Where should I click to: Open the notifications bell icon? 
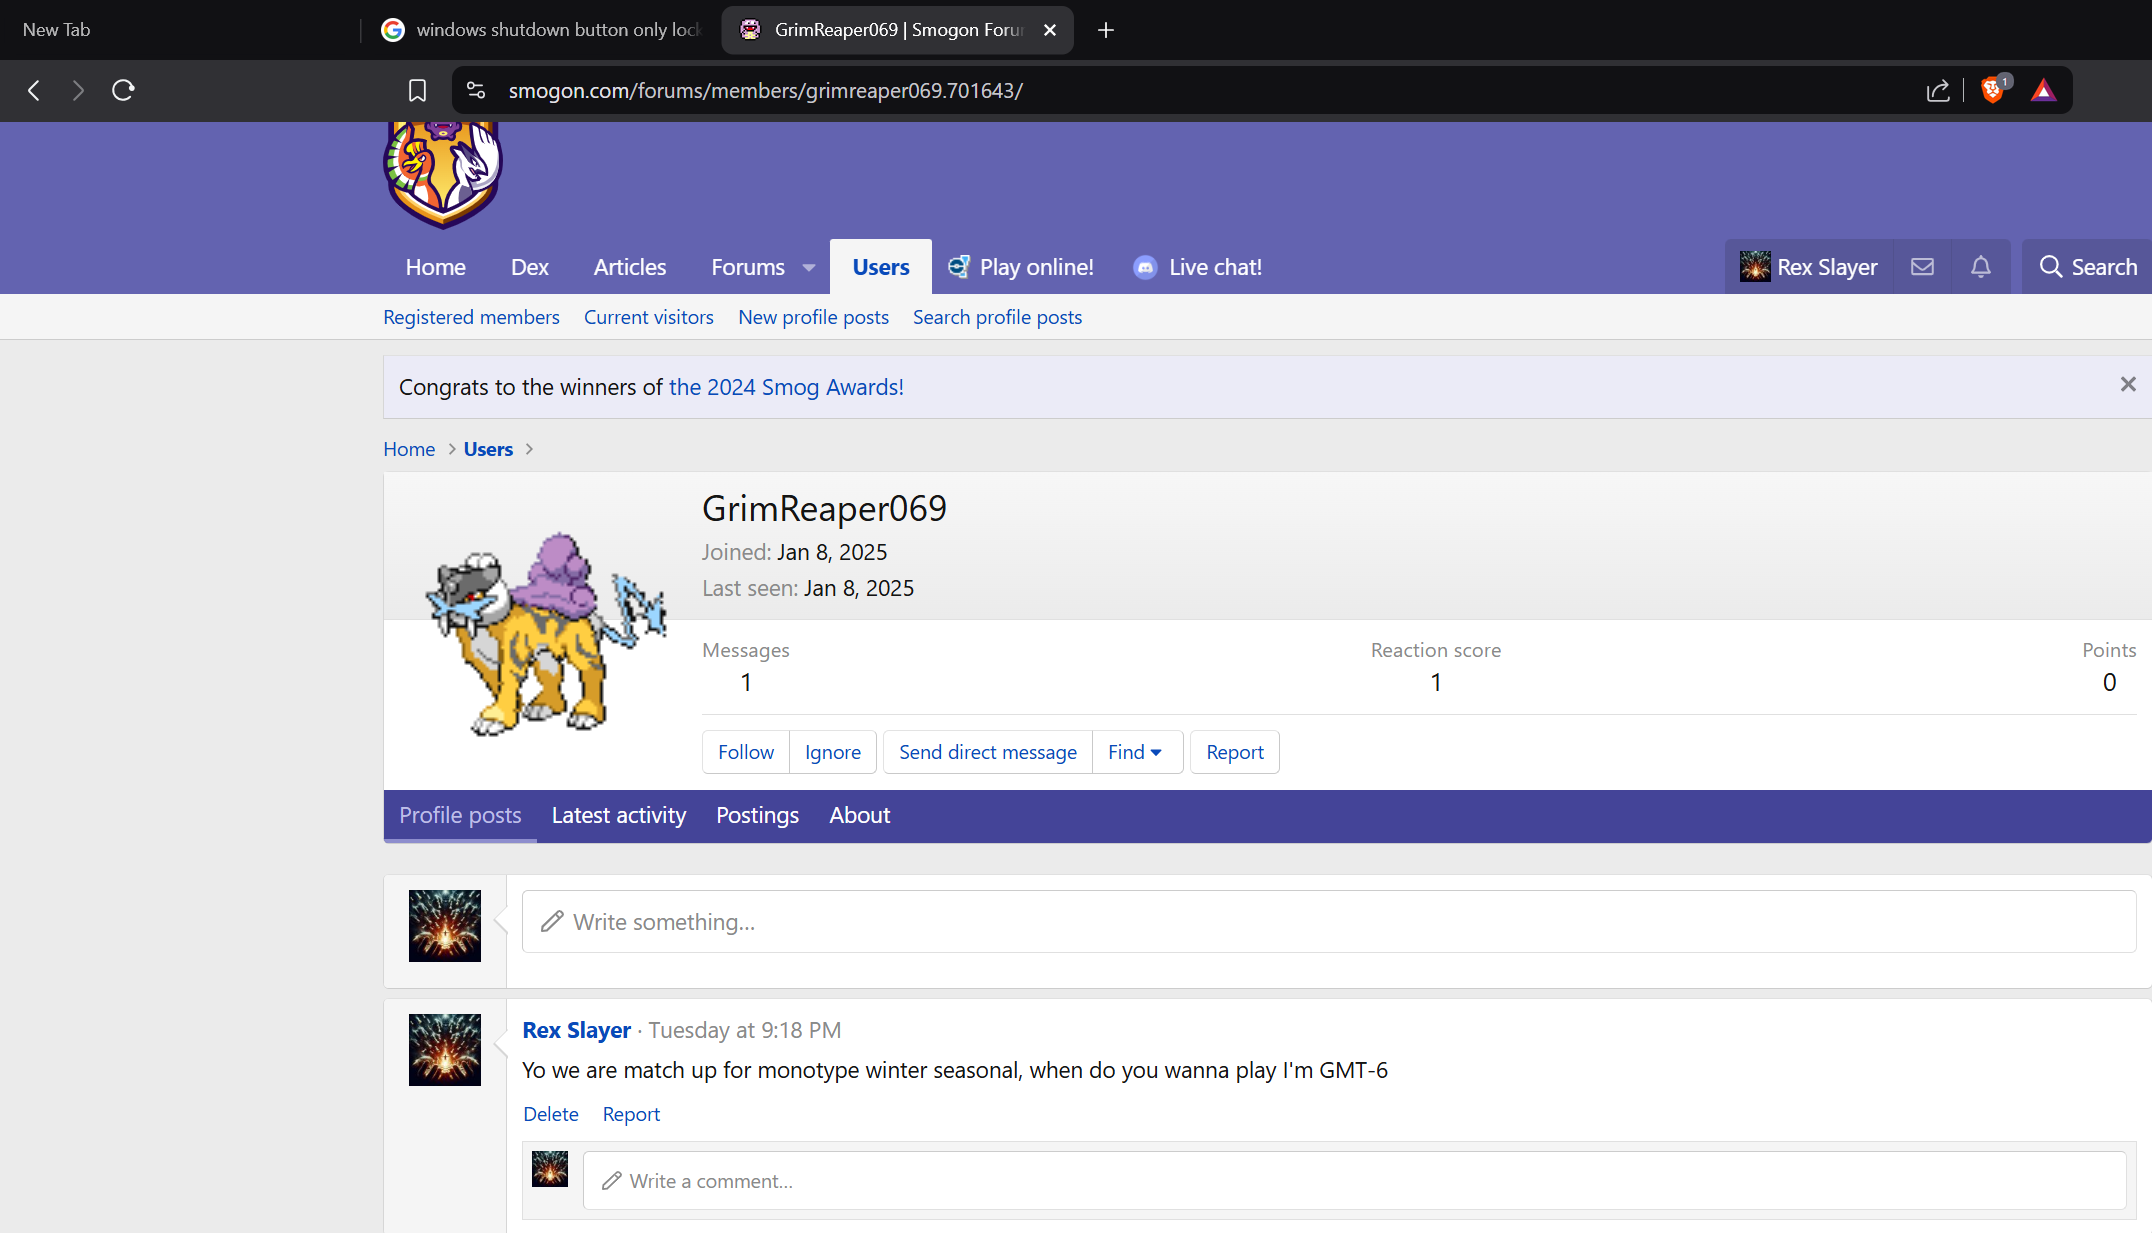coord(1981,267)
